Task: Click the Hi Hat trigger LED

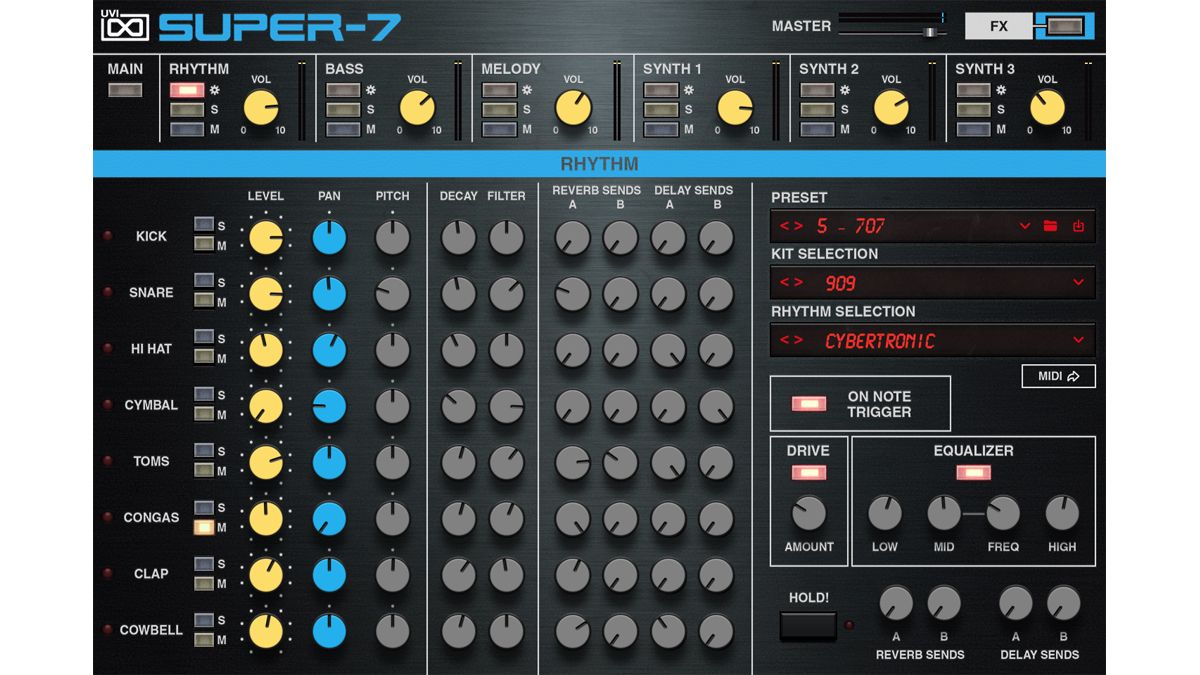Action: [107, 348]
